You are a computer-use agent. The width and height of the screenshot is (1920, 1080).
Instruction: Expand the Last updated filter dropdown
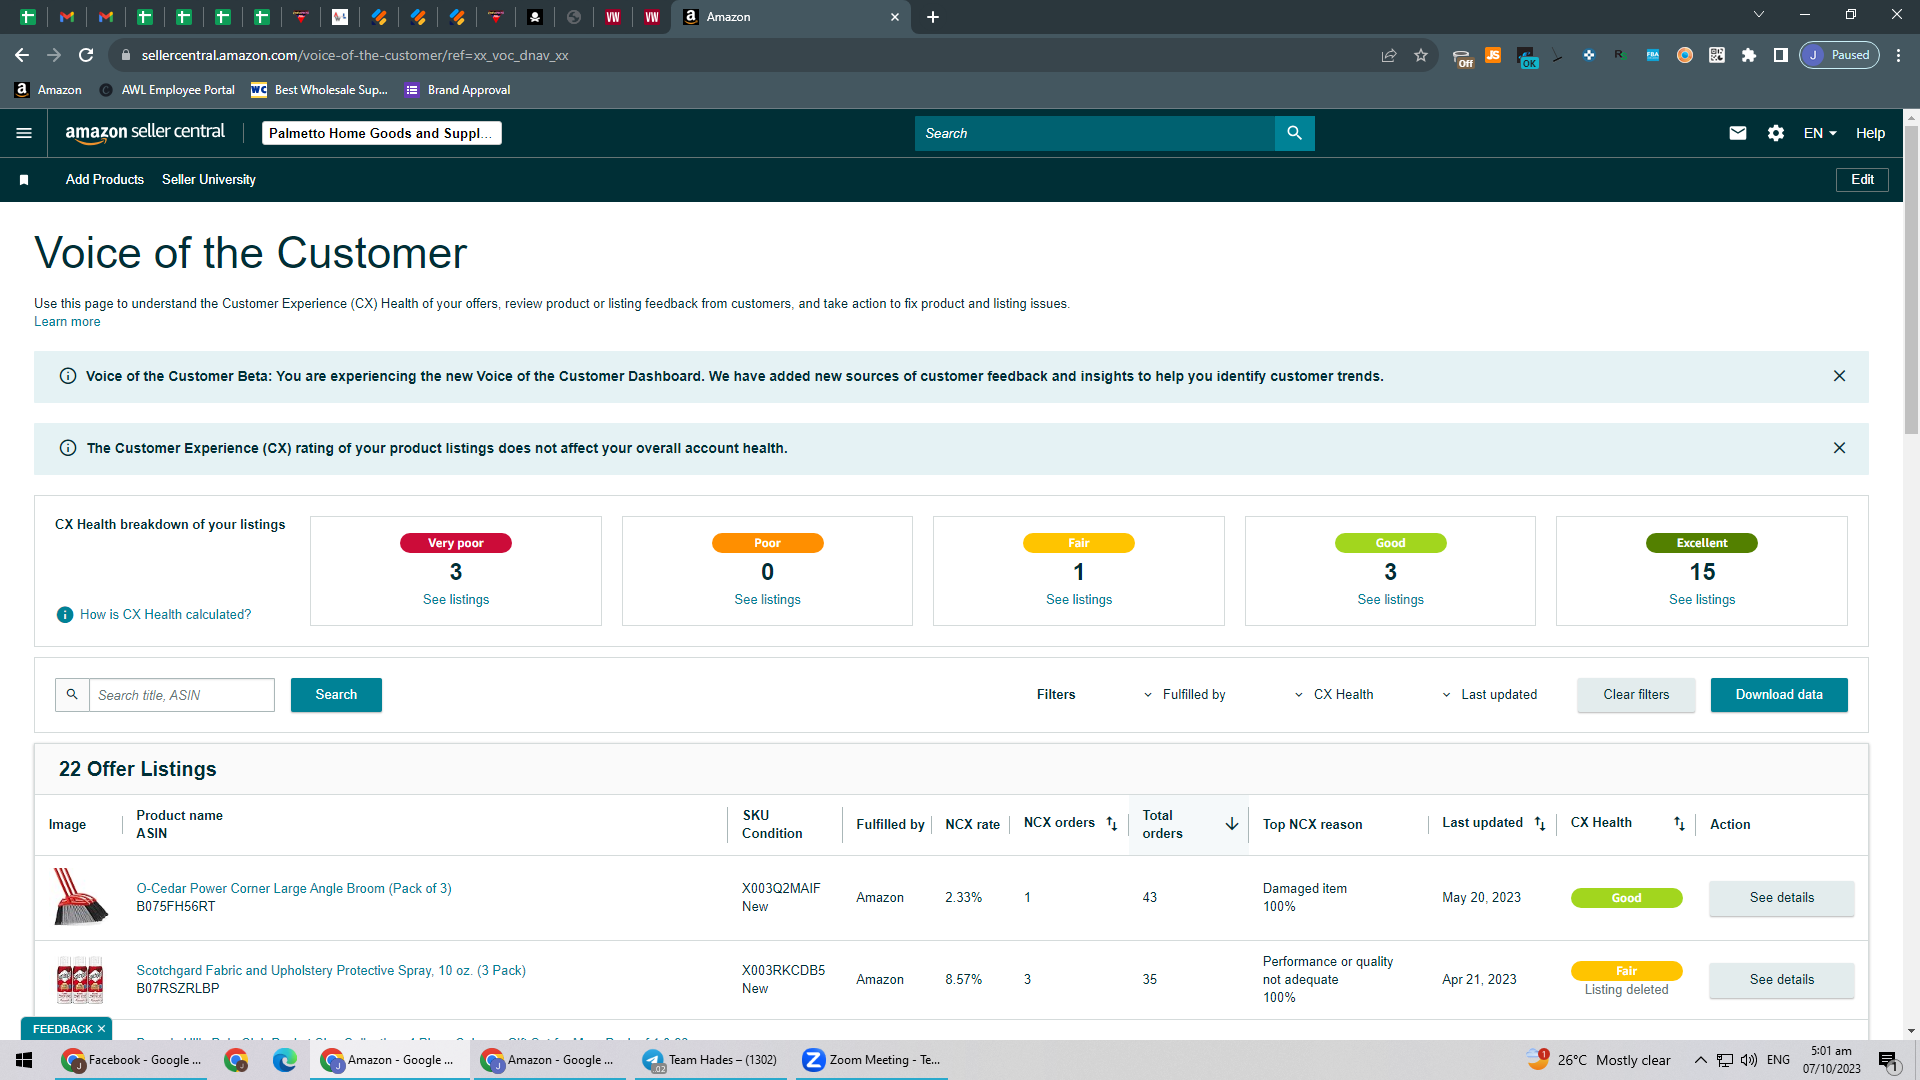tap(1490, 695)
